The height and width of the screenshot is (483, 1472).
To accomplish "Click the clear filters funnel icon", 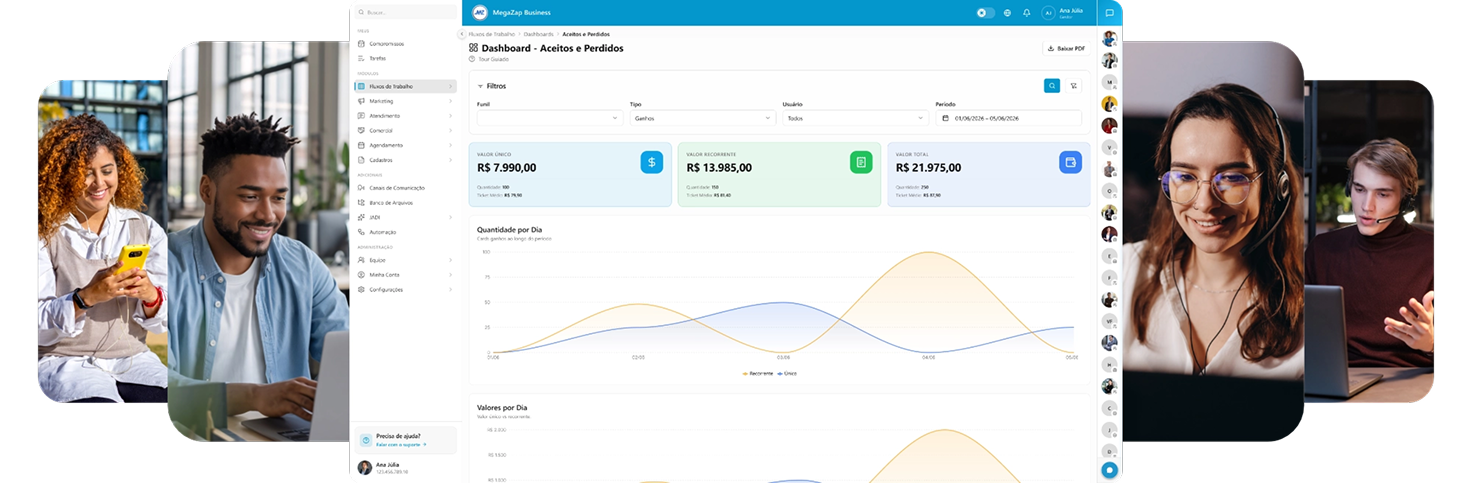I will pyautogui.click(x=1074, y=86).
